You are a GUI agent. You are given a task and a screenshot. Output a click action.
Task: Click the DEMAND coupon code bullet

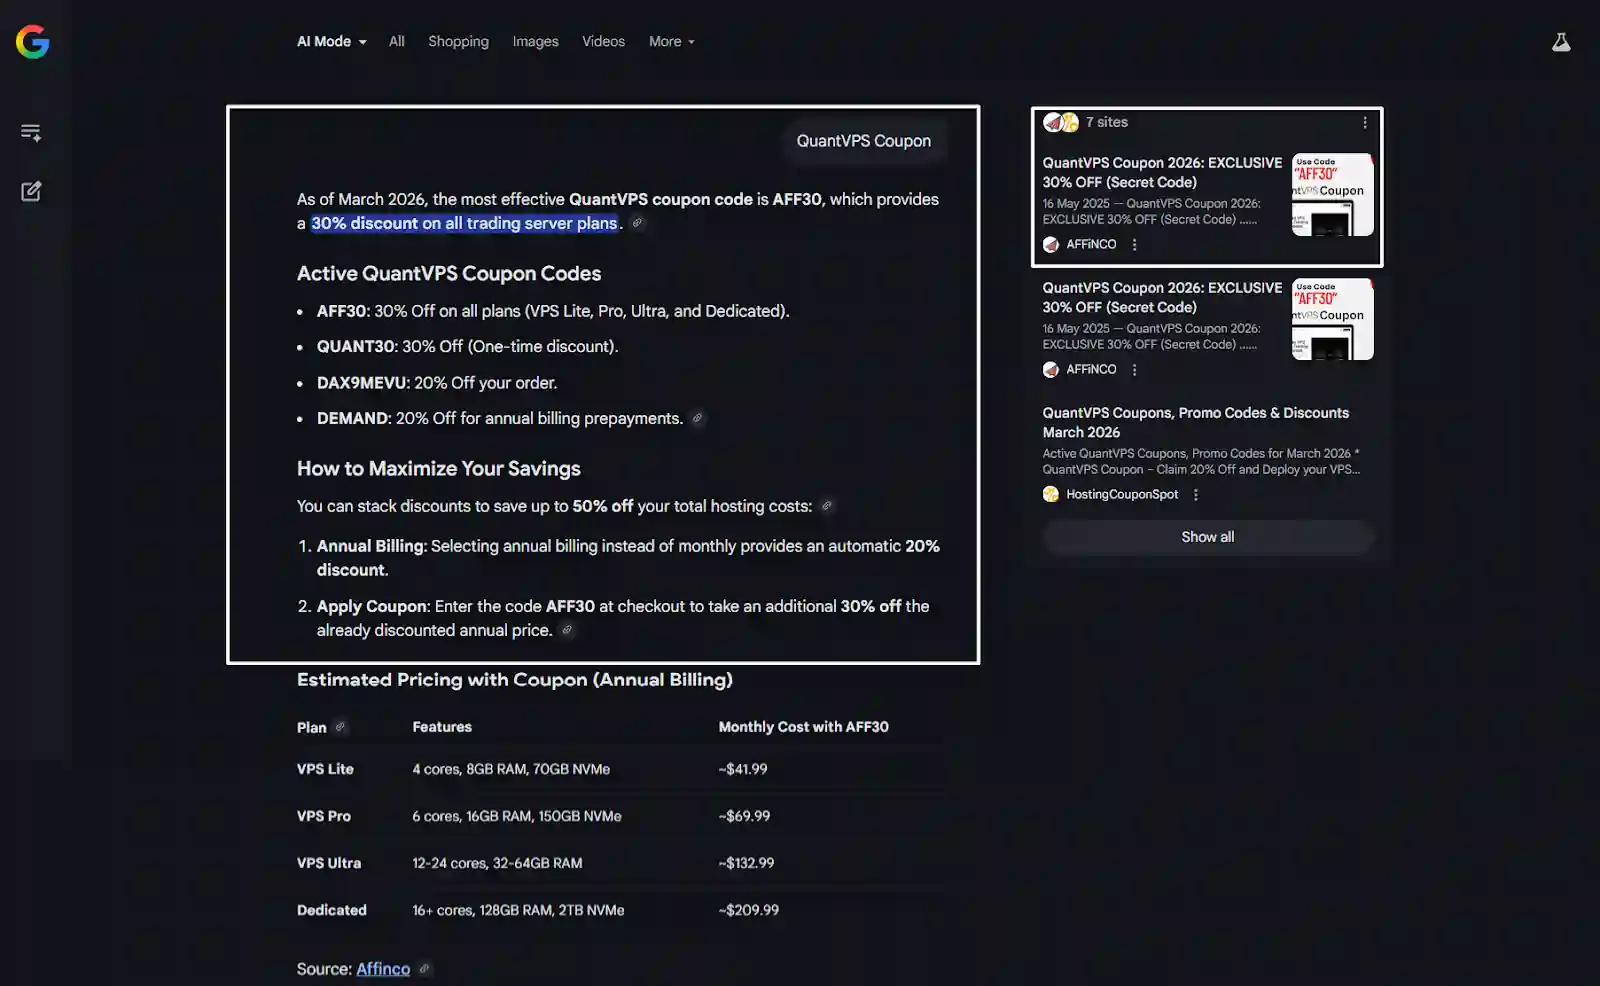click(500, 418)
